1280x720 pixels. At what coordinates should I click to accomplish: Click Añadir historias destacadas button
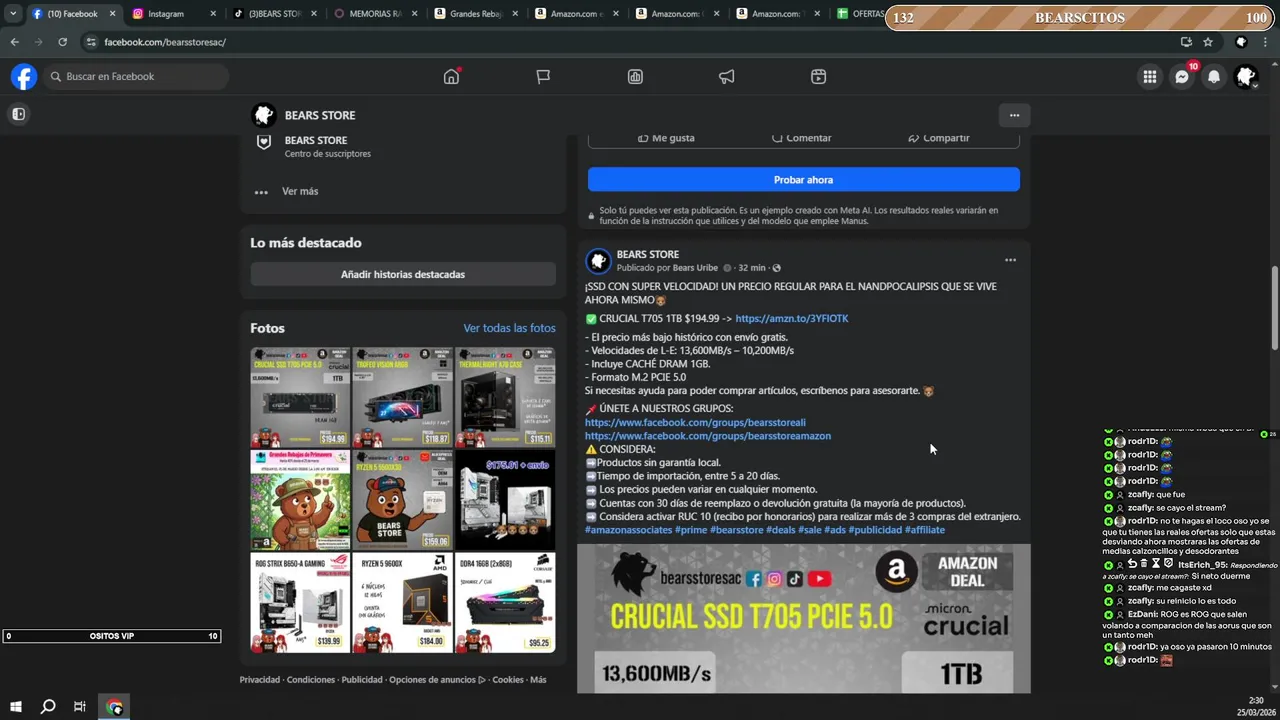click(403, 274)
